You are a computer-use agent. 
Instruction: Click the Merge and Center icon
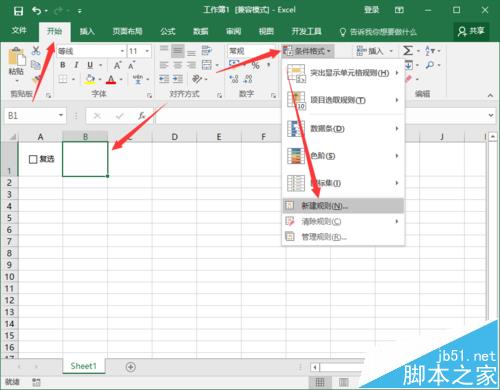coord(207,65)
